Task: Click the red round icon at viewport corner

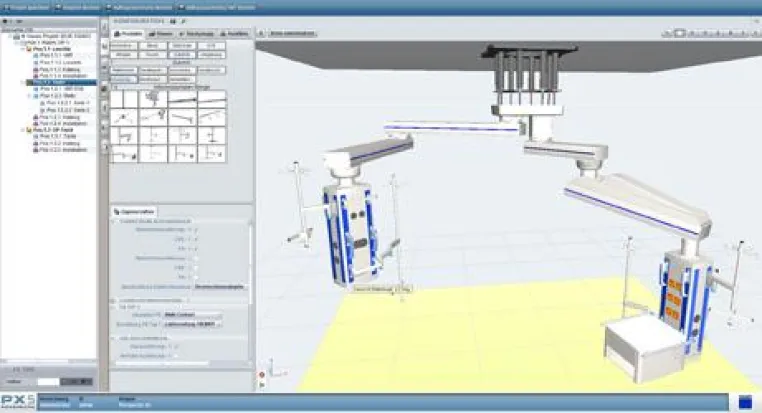Action: [262, 375]
